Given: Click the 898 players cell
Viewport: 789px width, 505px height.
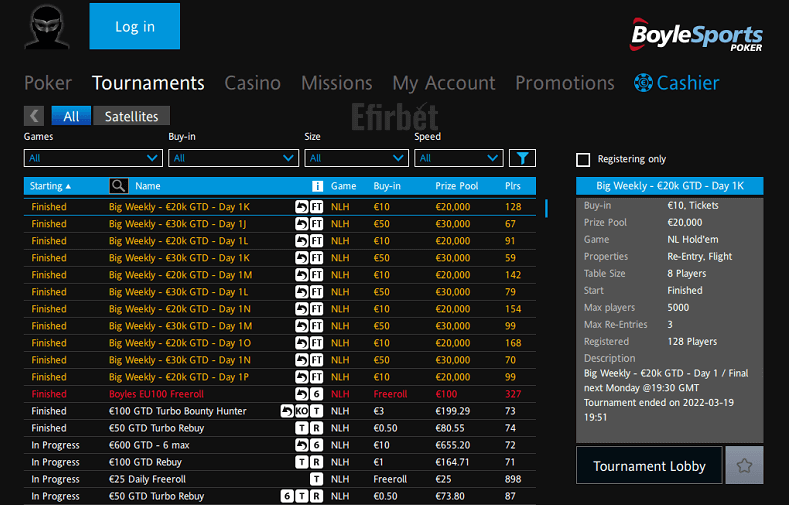Looking at the screenshot, I should (513, 479).
